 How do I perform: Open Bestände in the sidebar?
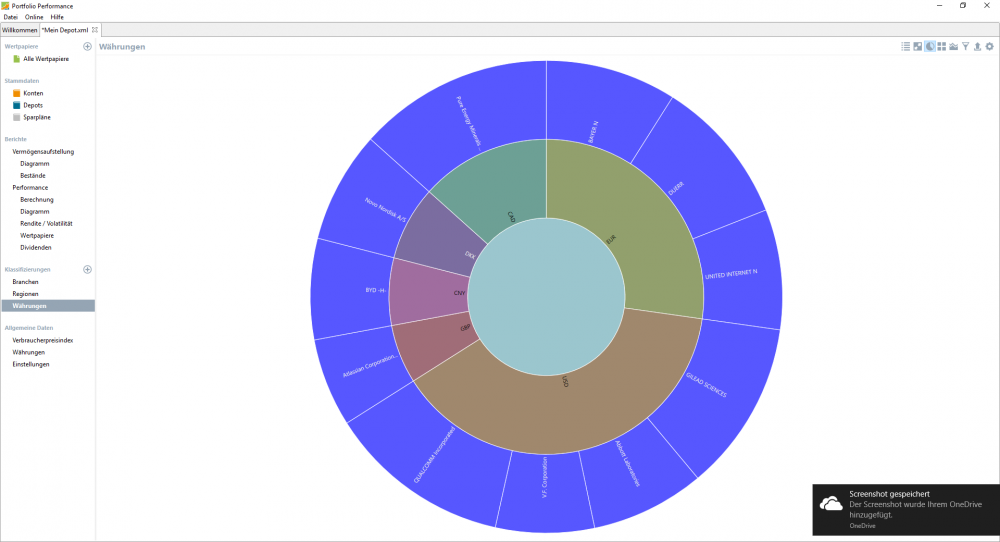tap(33, 175)
